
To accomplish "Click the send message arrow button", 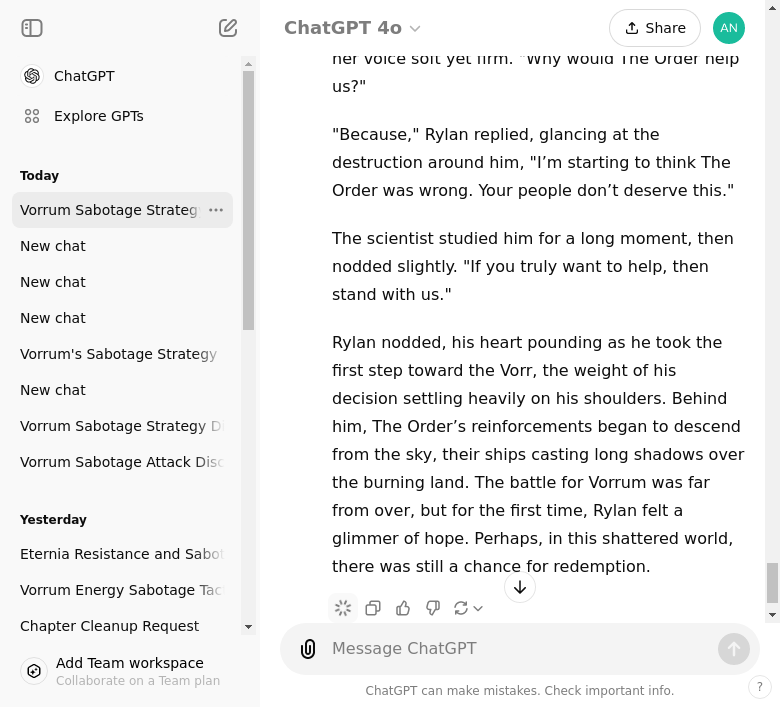I will pos(734,649).
